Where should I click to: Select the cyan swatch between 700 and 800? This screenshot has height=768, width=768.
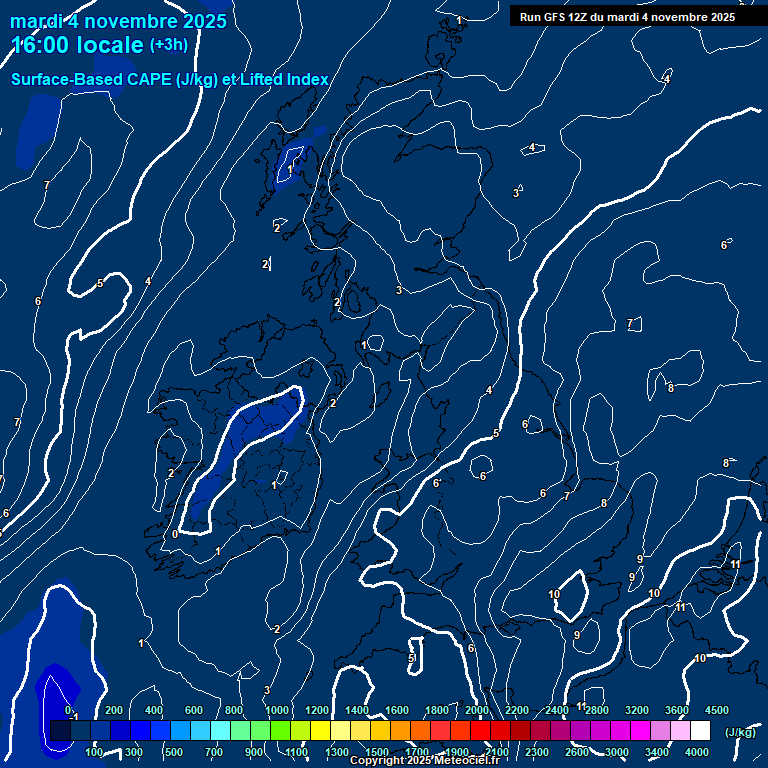[x=220, y=730]
